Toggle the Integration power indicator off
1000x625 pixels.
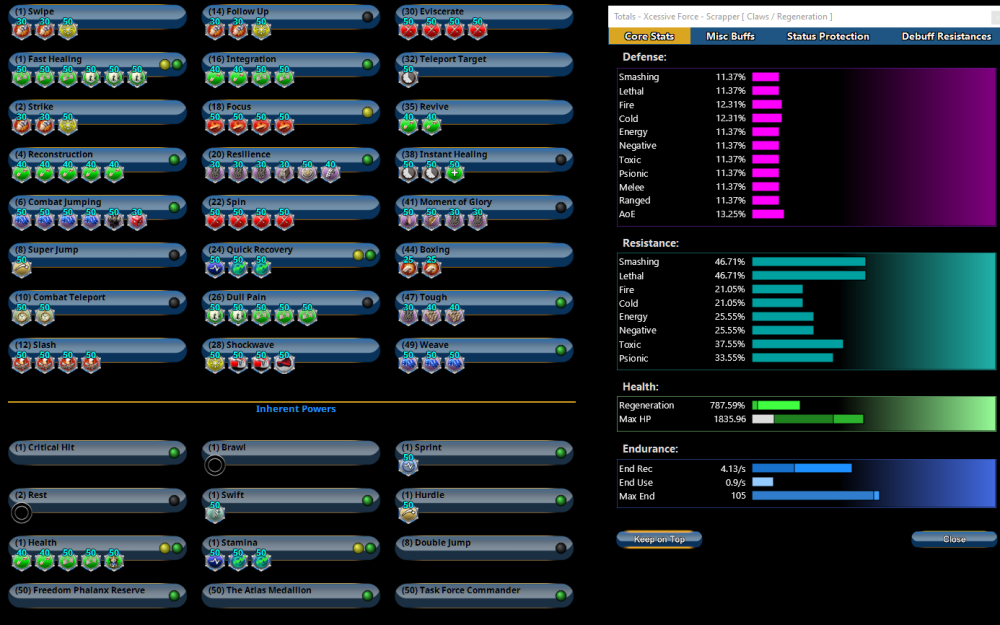[x=368, y=65]
